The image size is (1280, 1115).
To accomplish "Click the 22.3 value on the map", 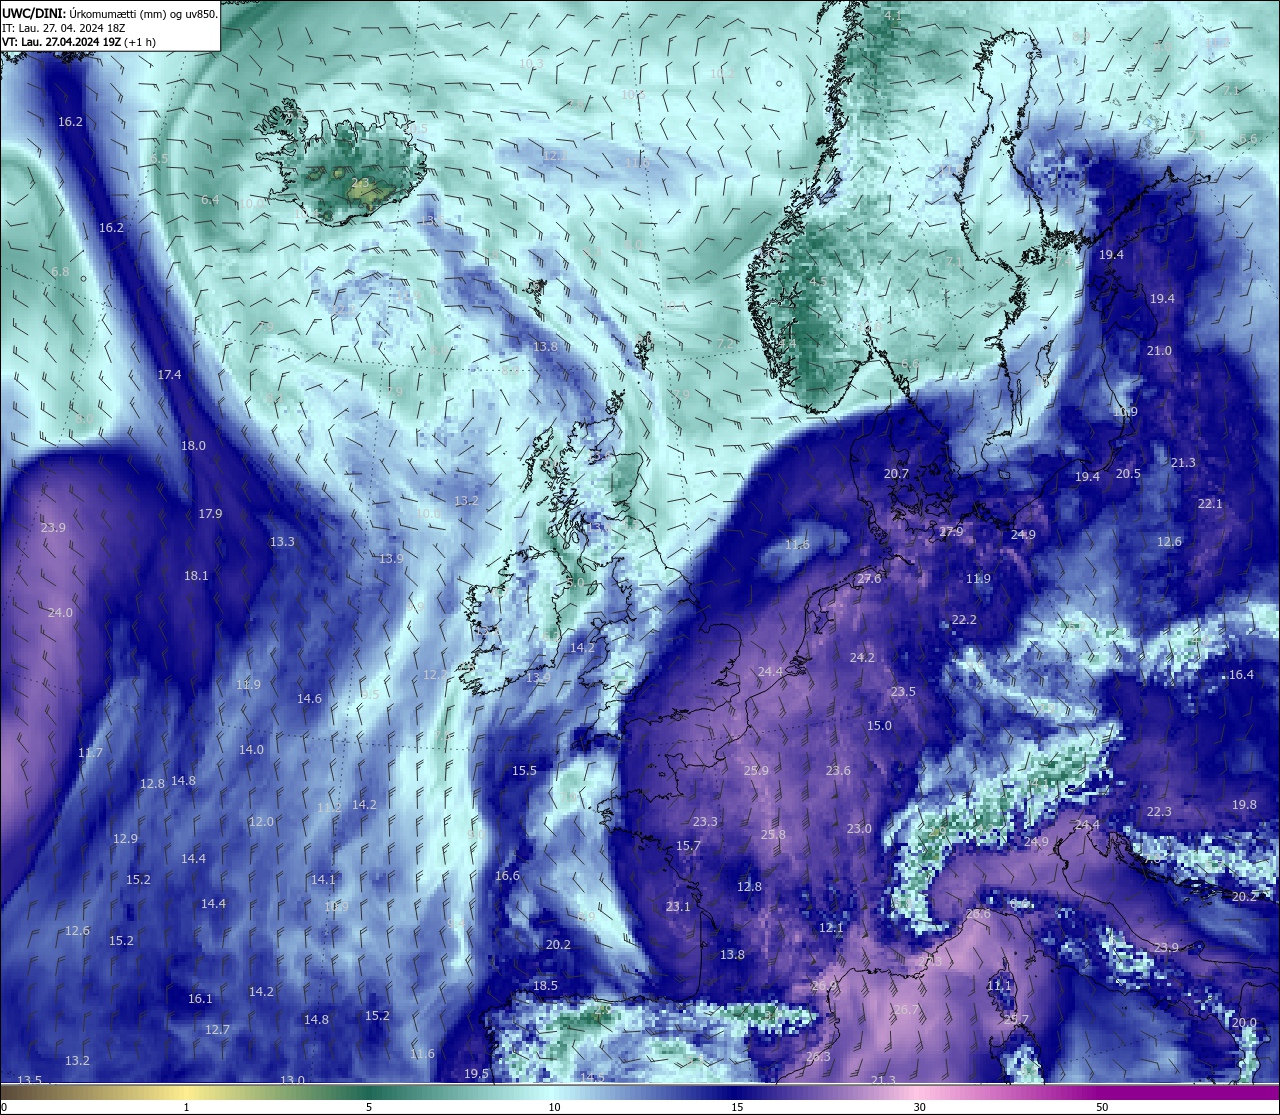I will tap(1159, 812).
